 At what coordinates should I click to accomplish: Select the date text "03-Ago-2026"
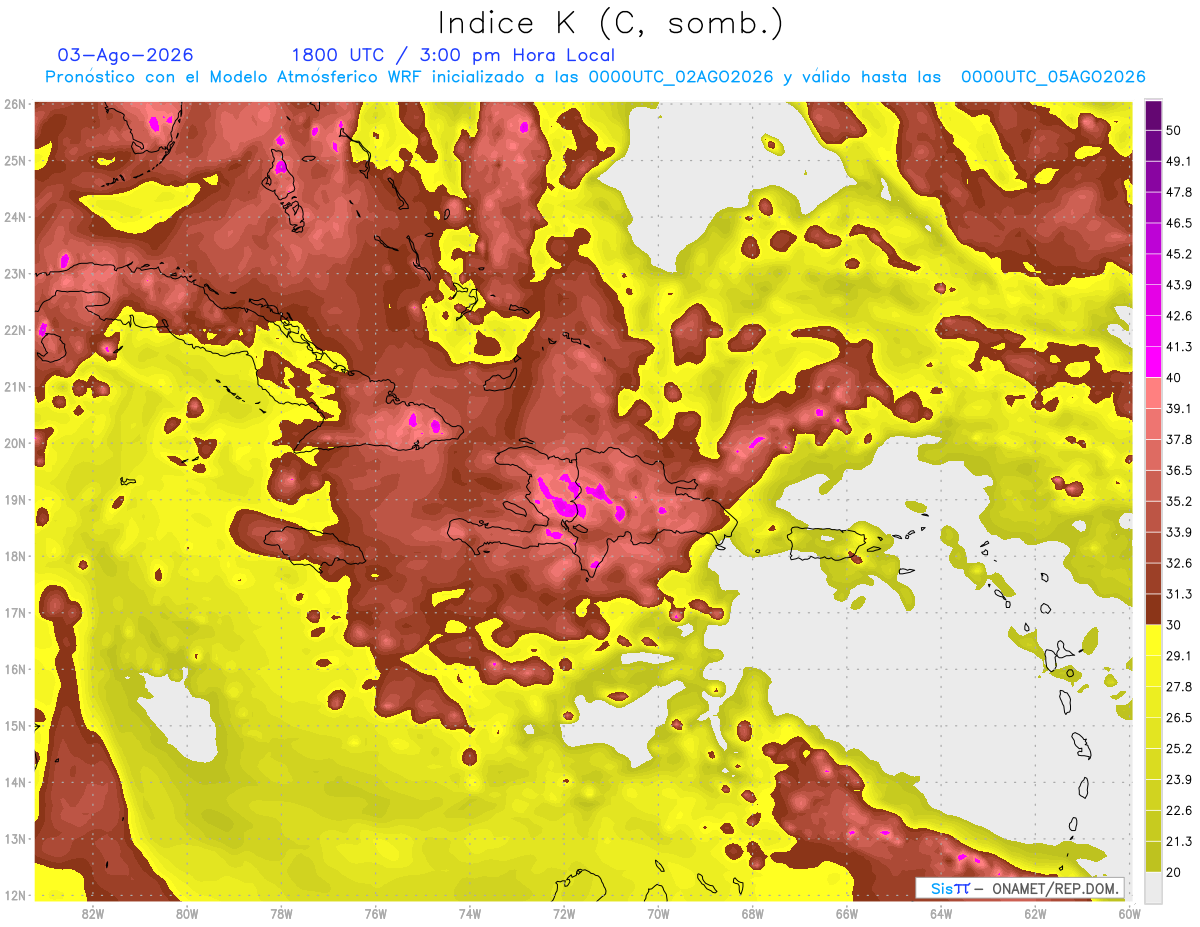126,55
